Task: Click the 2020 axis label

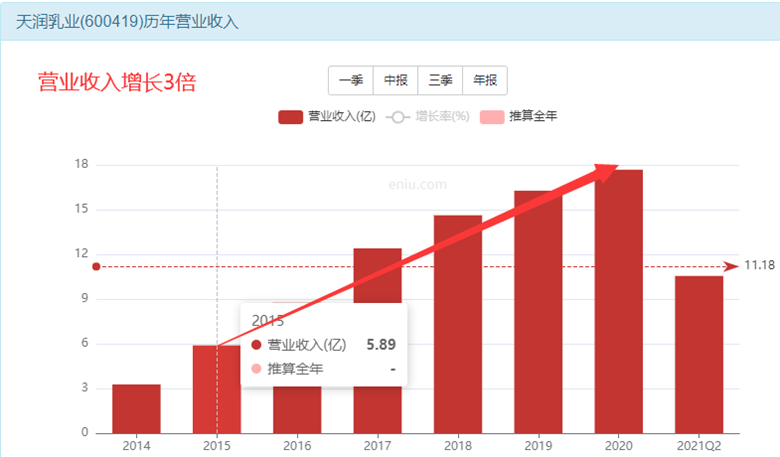Action: pyautogui.click(x=619, y=446)
